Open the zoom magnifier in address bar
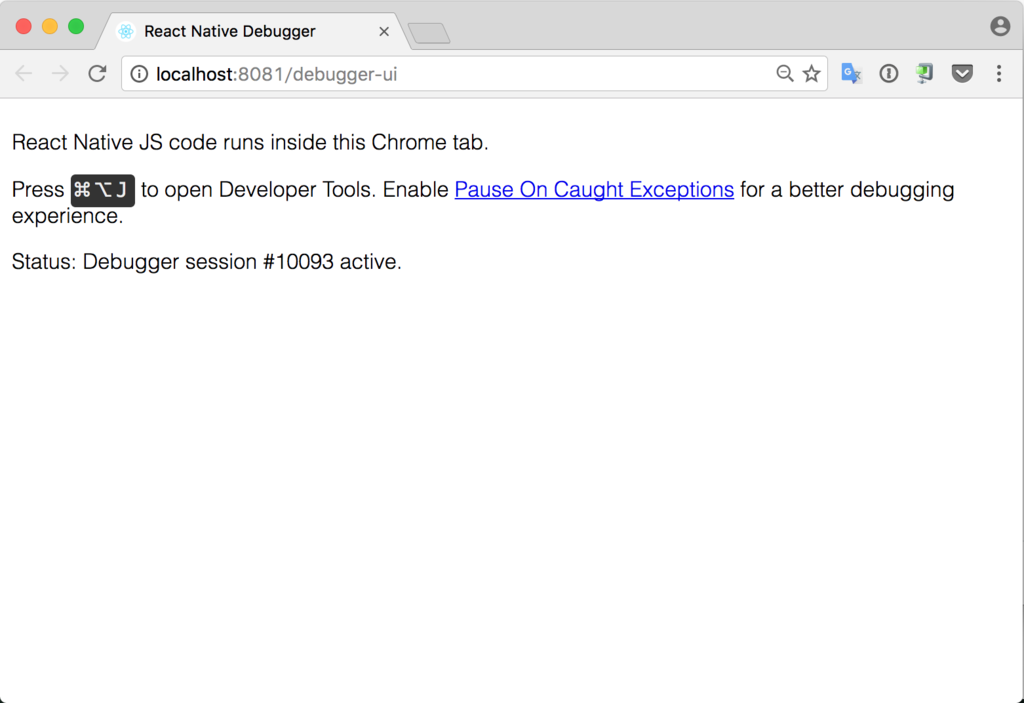1024x703 pixels. tap(784, 74)
